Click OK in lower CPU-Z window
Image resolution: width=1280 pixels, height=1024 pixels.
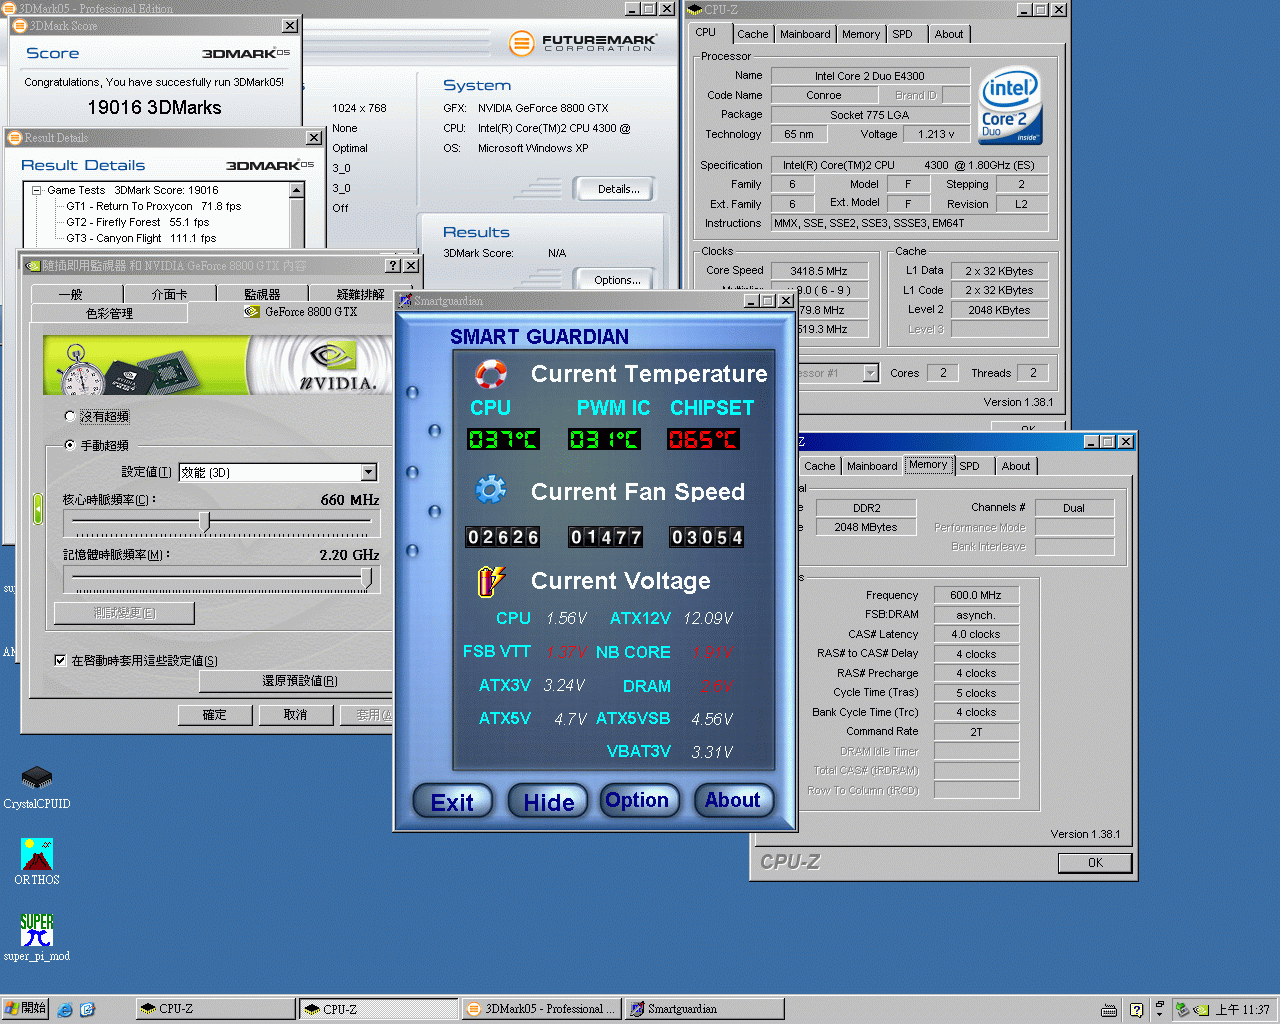point(1095,862)
